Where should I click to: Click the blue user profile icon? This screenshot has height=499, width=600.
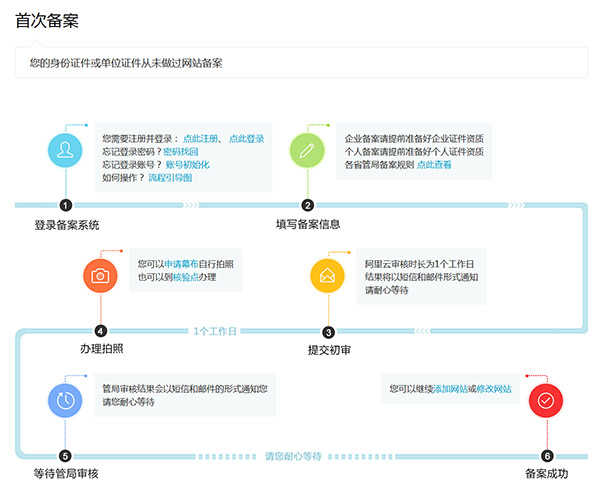(65, 151)
